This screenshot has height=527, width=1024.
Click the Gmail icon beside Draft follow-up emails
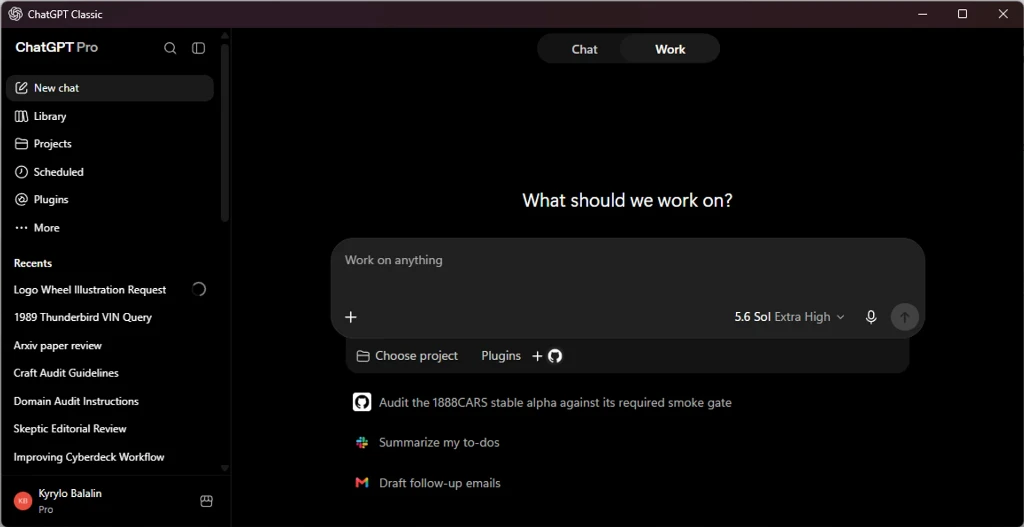362,483
